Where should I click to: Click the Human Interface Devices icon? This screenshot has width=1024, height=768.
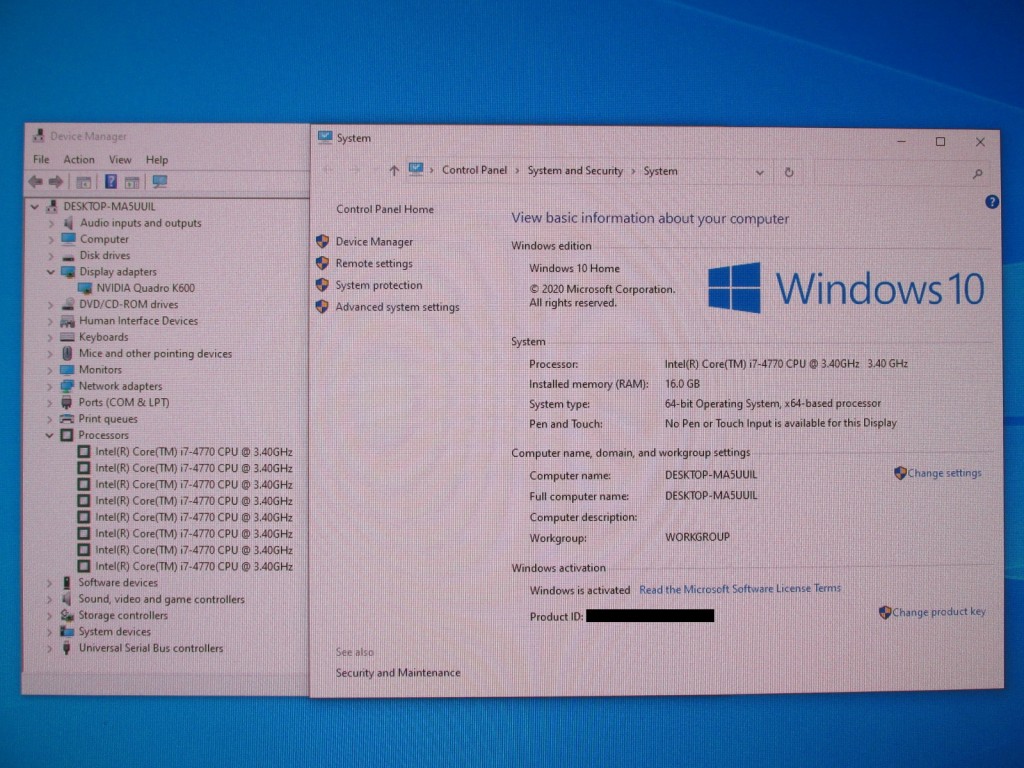[x=67, y=321]
